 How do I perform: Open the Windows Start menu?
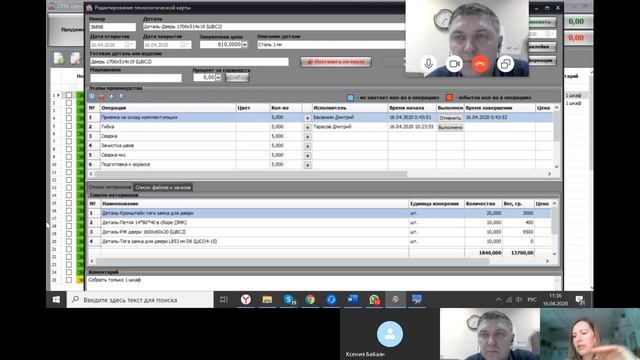[56, 300]
